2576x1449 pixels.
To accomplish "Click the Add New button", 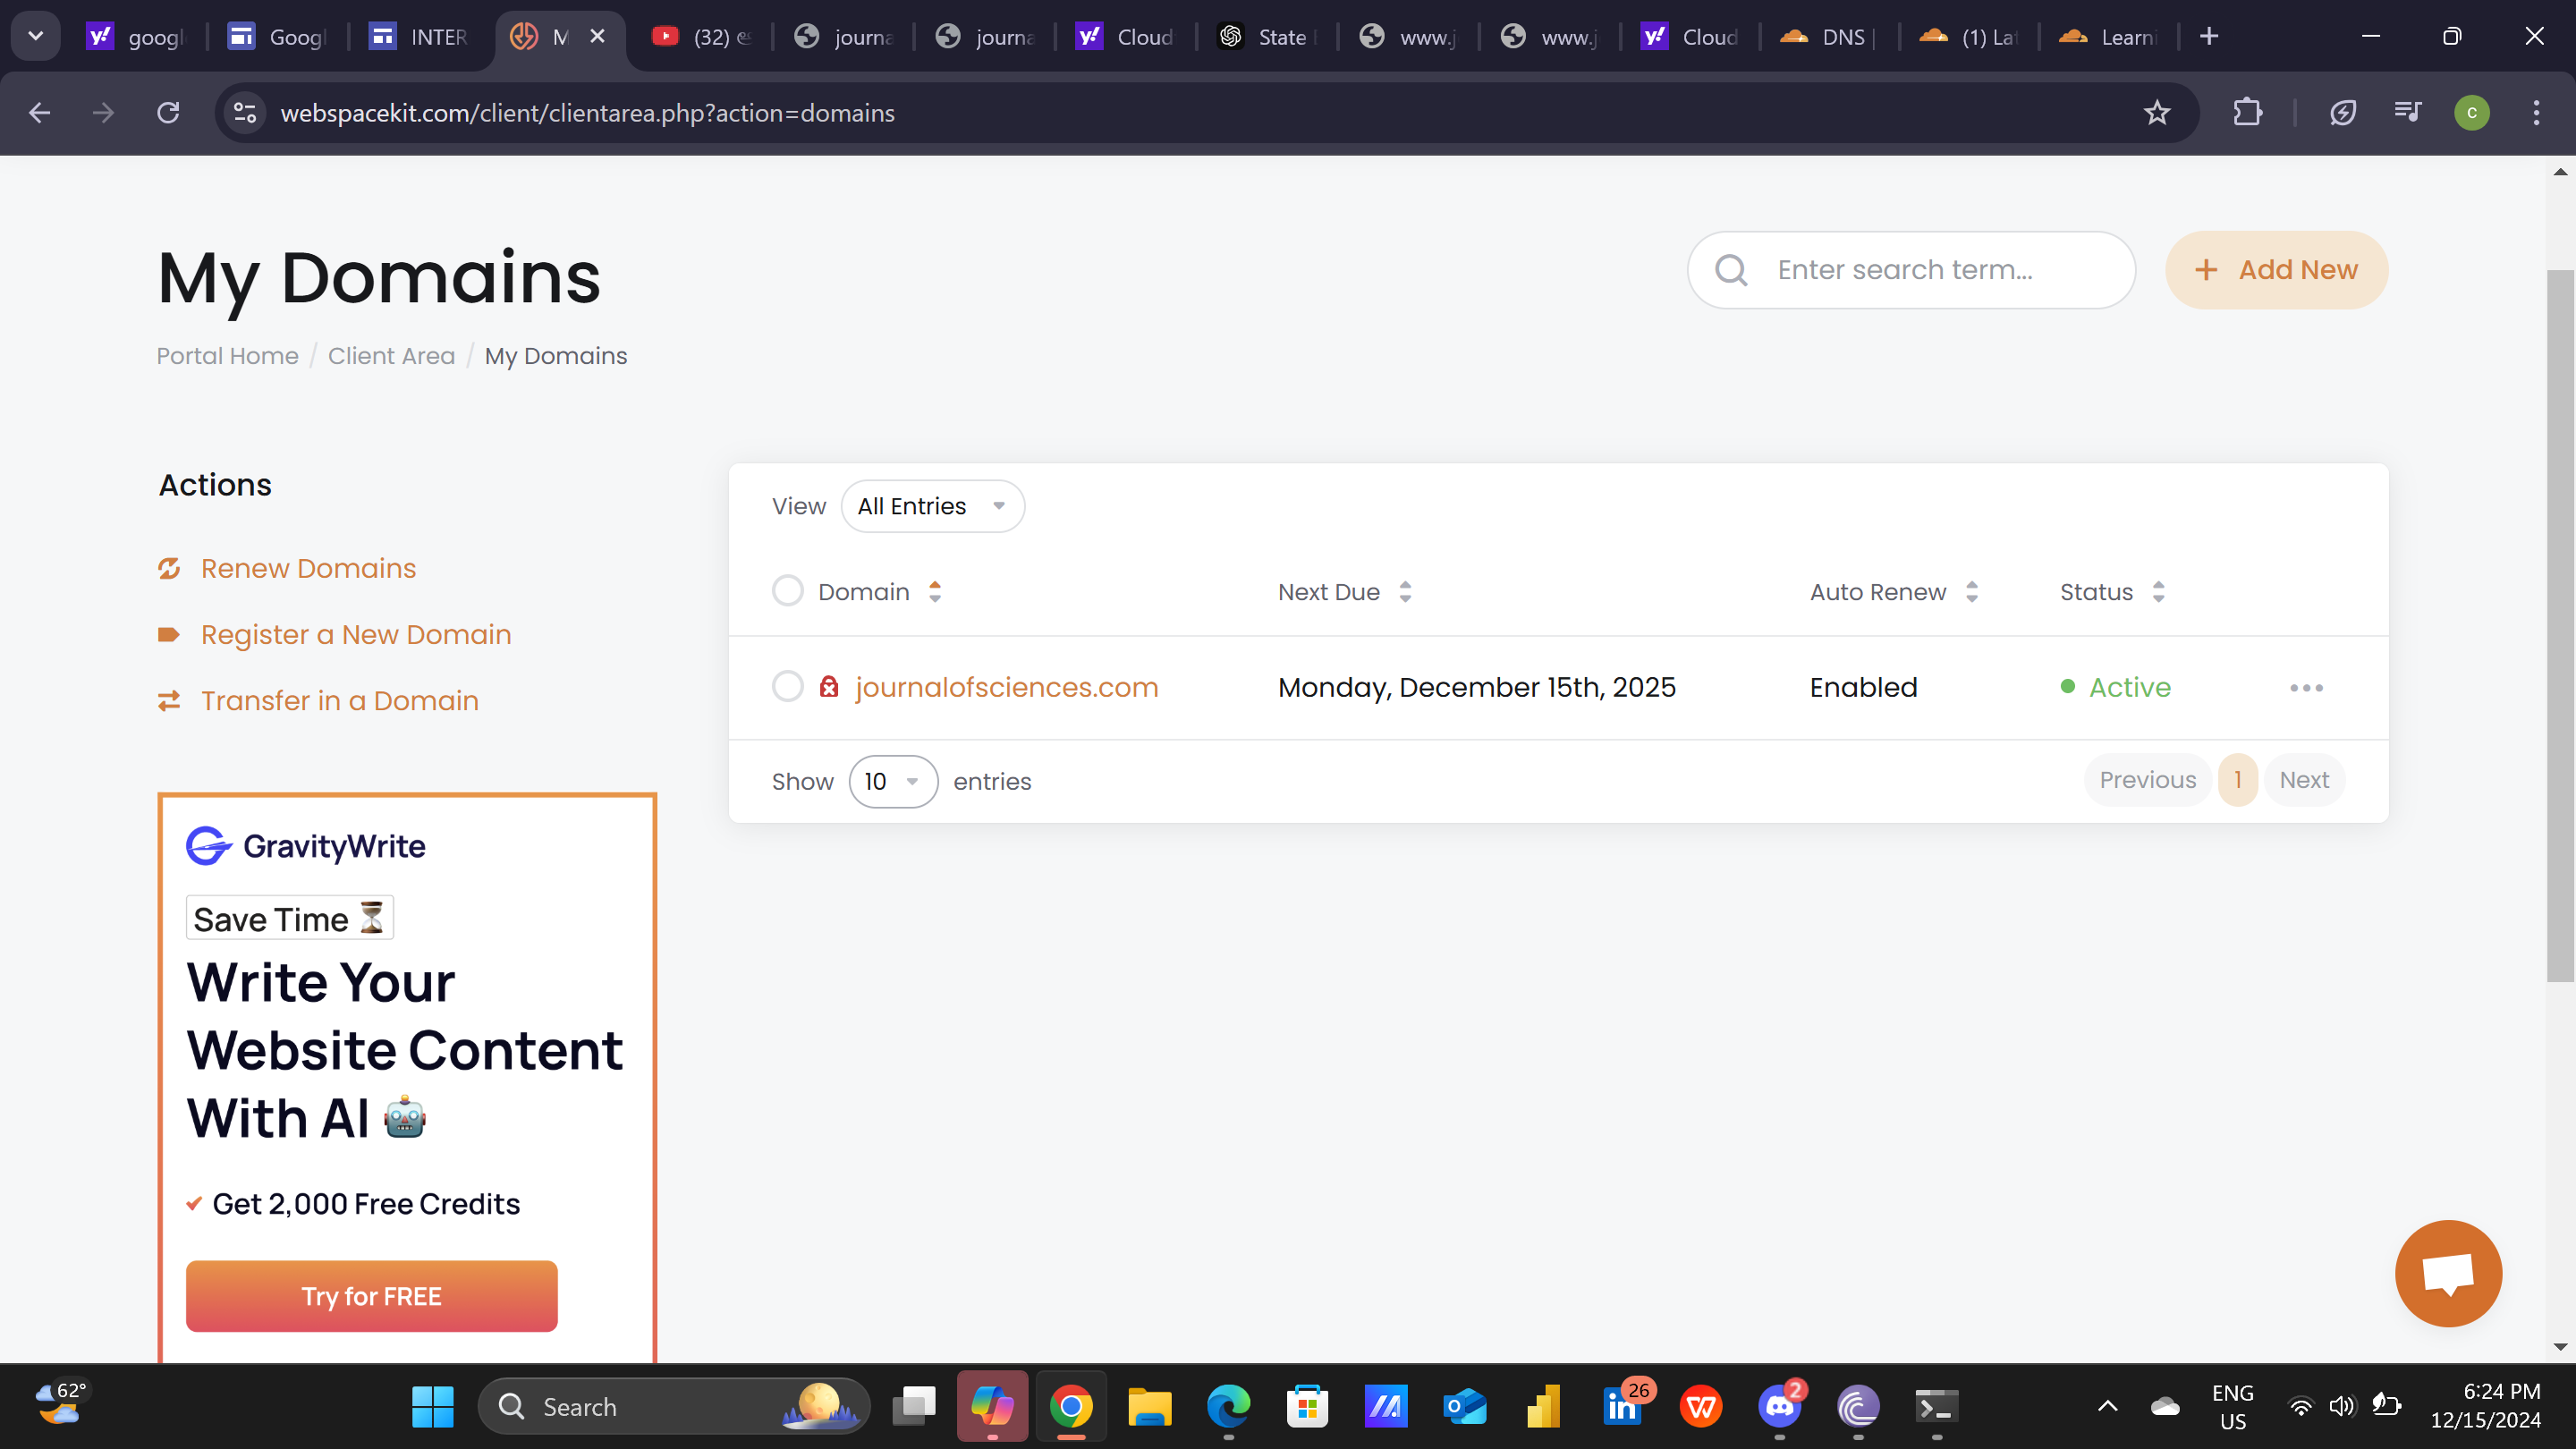I will pyautogui.click(x=2276, y=270).
